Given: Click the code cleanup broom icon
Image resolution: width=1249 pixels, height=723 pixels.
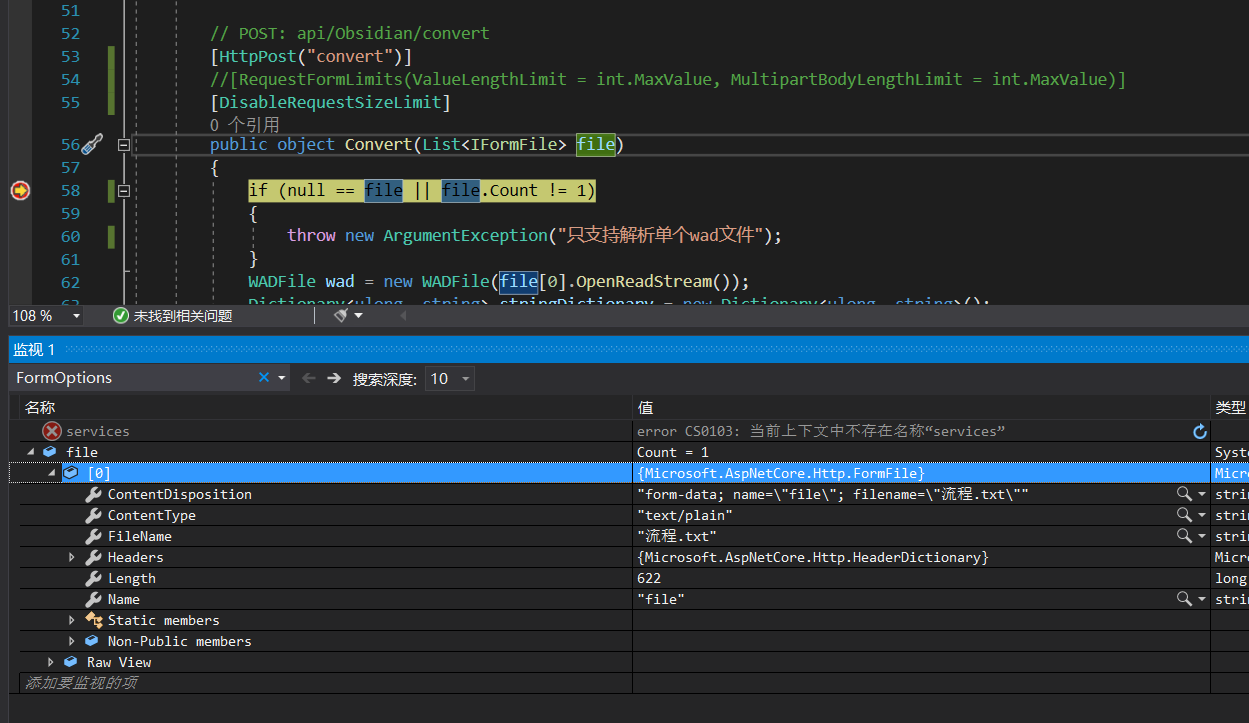Looking at the screenshot, I should 341,316.
